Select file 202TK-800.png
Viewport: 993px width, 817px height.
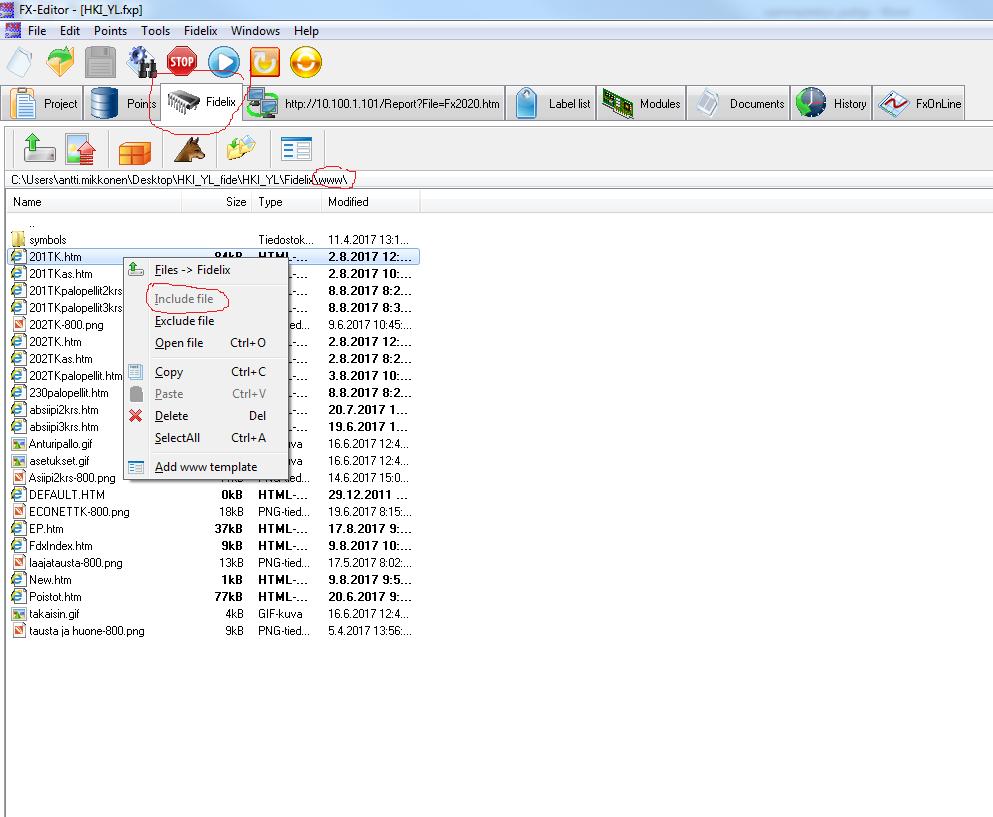coord(66,325)
